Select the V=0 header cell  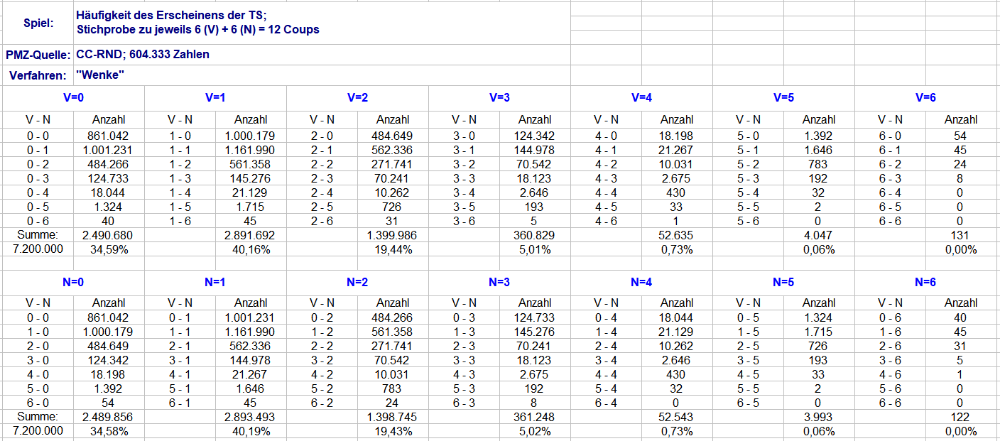coord(73,98)
